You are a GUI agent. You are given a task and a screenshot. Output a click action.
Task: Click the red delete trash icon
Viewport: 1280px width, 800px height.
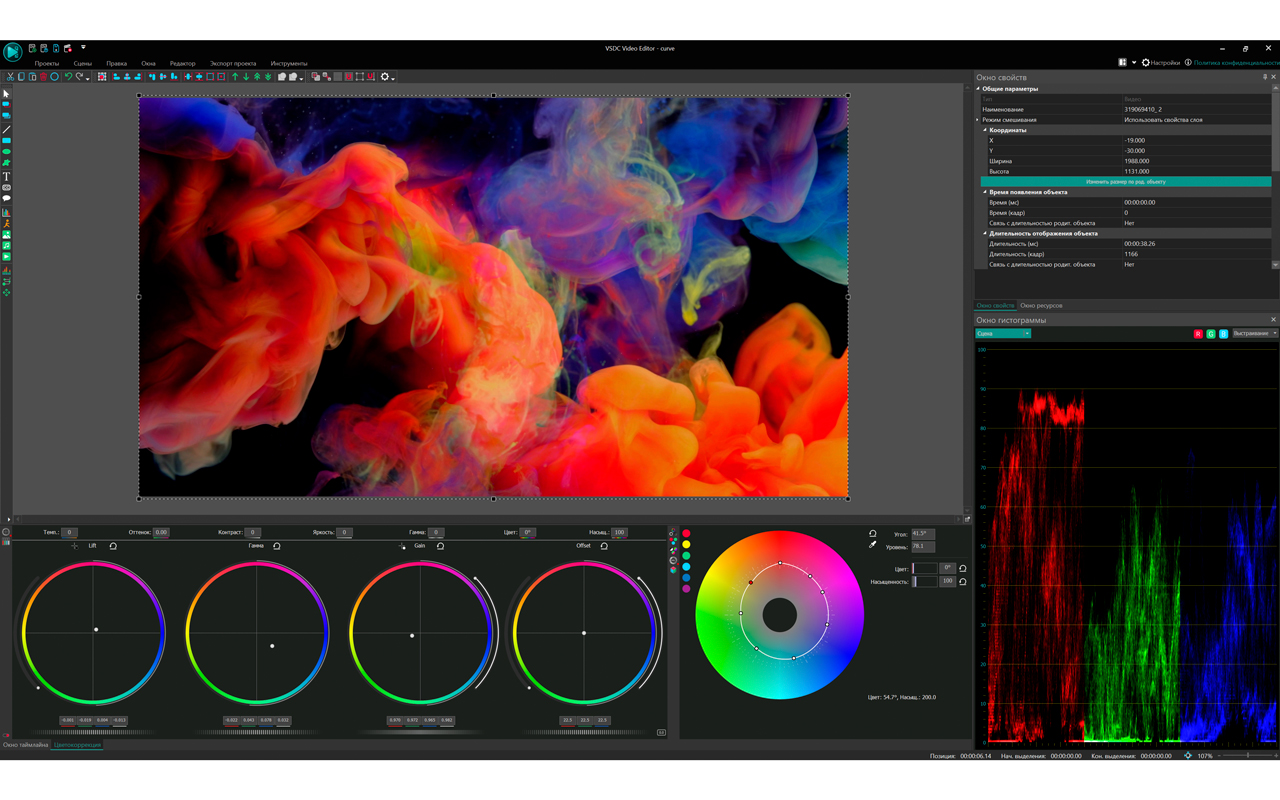pos(43,77)
